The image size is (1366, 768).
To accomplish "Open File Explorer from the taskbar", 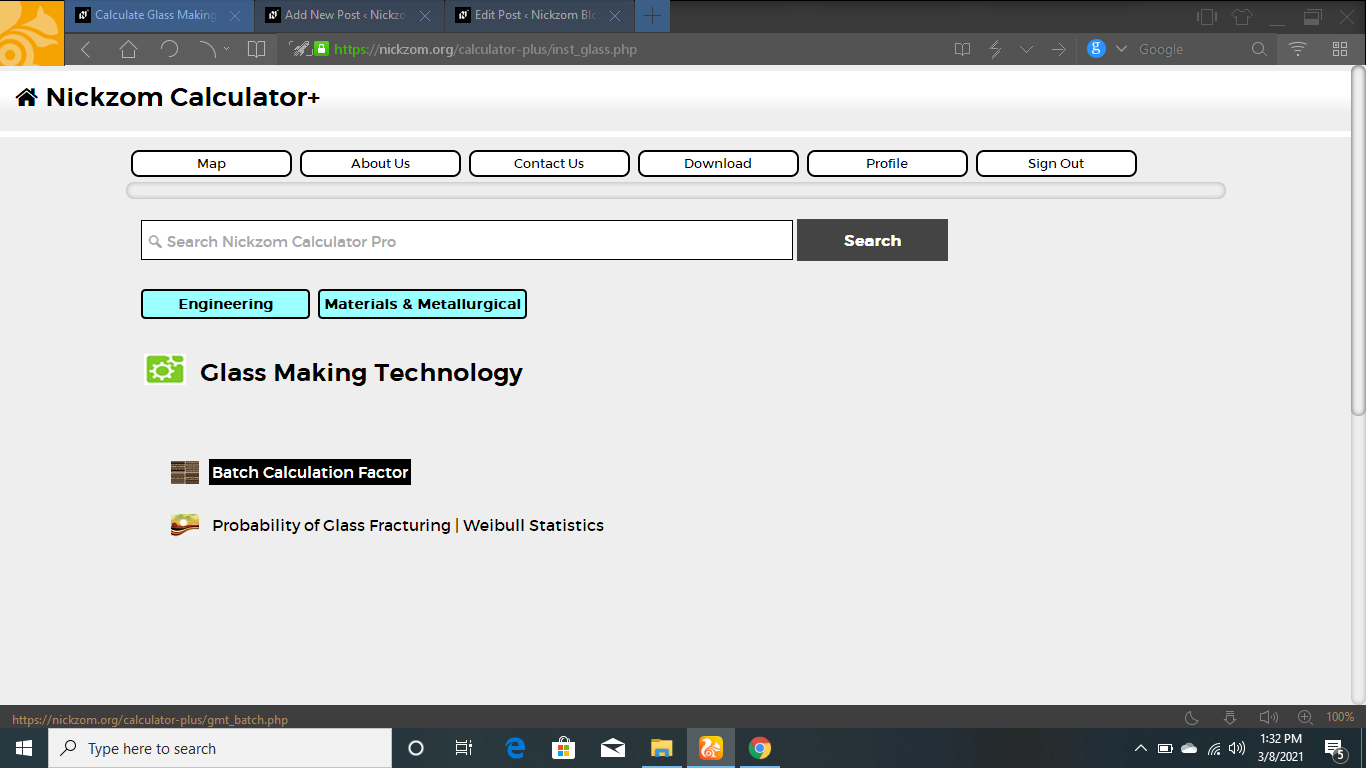I will pyautogui.click(x=662, y=748).
